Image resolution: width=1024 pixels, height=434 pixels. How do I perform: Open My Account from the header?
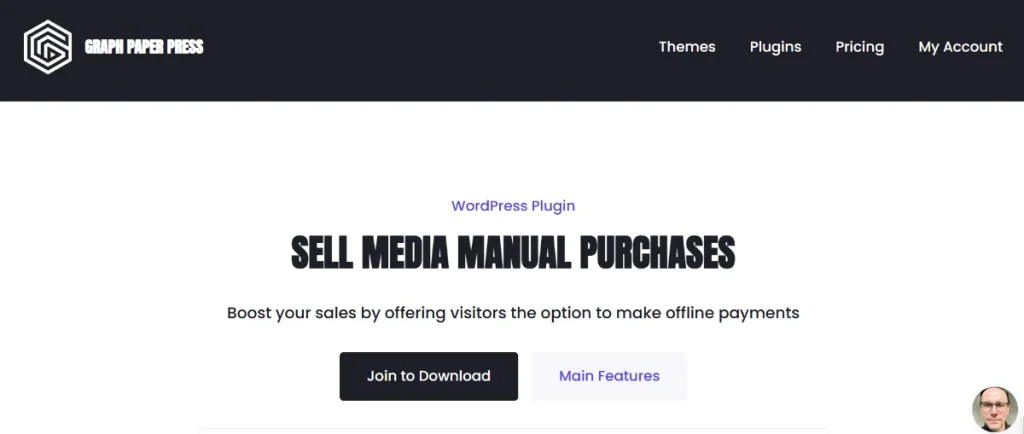click(x=960, y=47)
